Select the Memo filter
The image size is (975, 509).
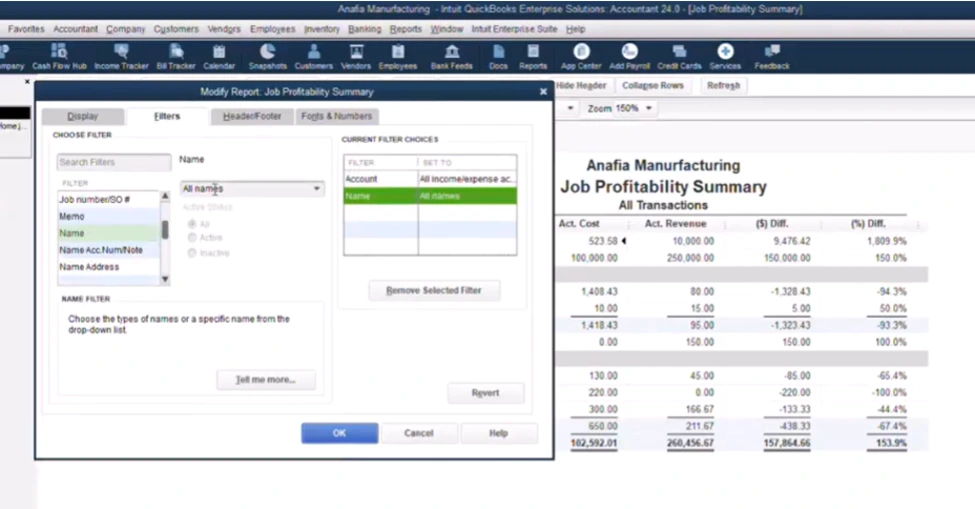(109, 216)
